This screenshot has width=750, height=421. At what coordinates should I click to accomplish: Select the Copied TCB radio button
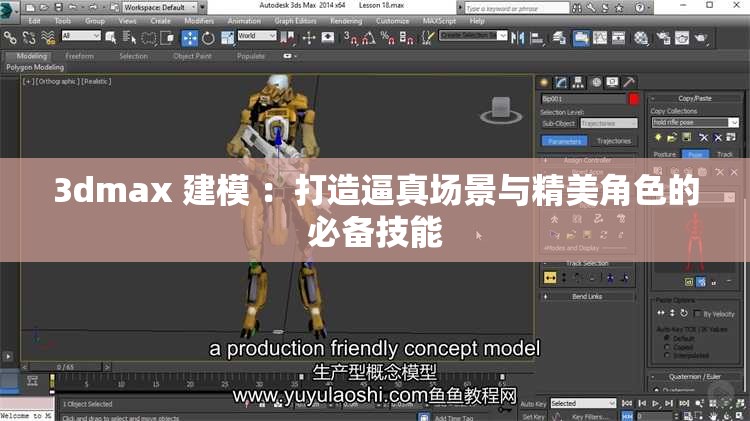667,347
